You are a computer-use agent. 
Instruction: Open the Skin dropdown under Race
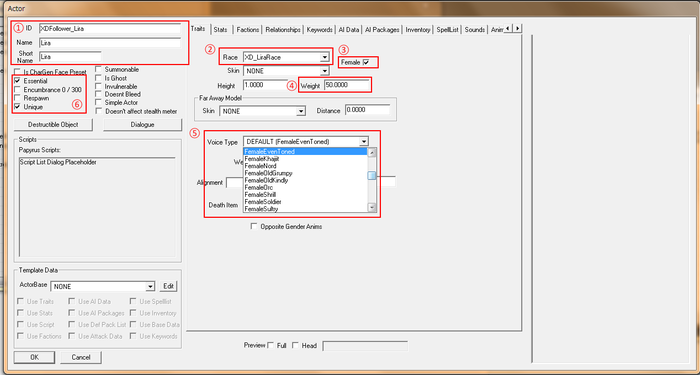point(325,71)
